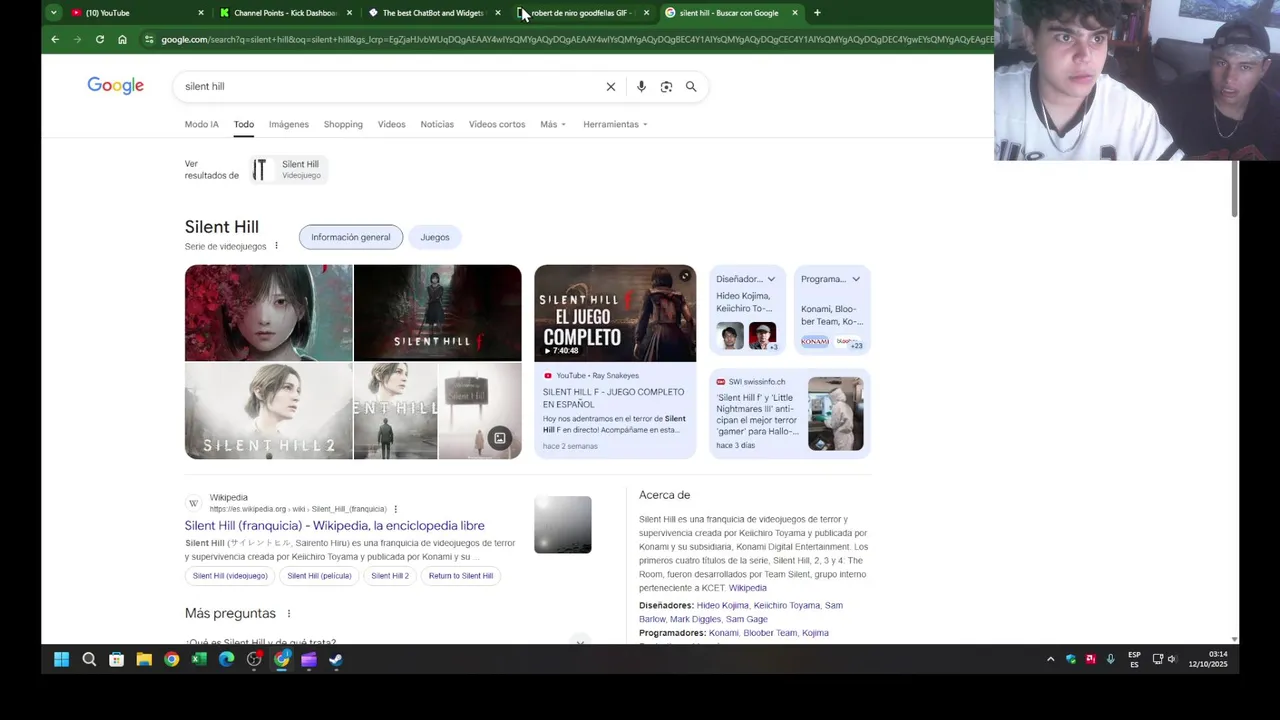
Task: Open a new tab with plus button
Action: coord(817,13)
